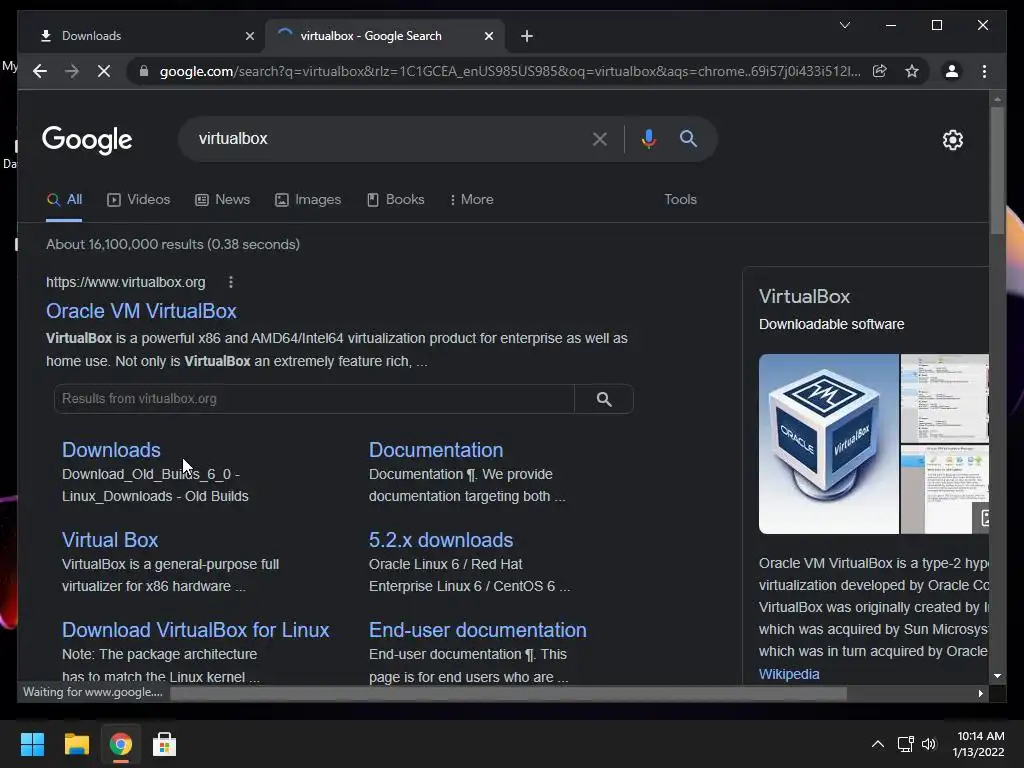Screen dimensions: 1024x768
Task: Switch to Images results
Action: (x=308, y=200)
